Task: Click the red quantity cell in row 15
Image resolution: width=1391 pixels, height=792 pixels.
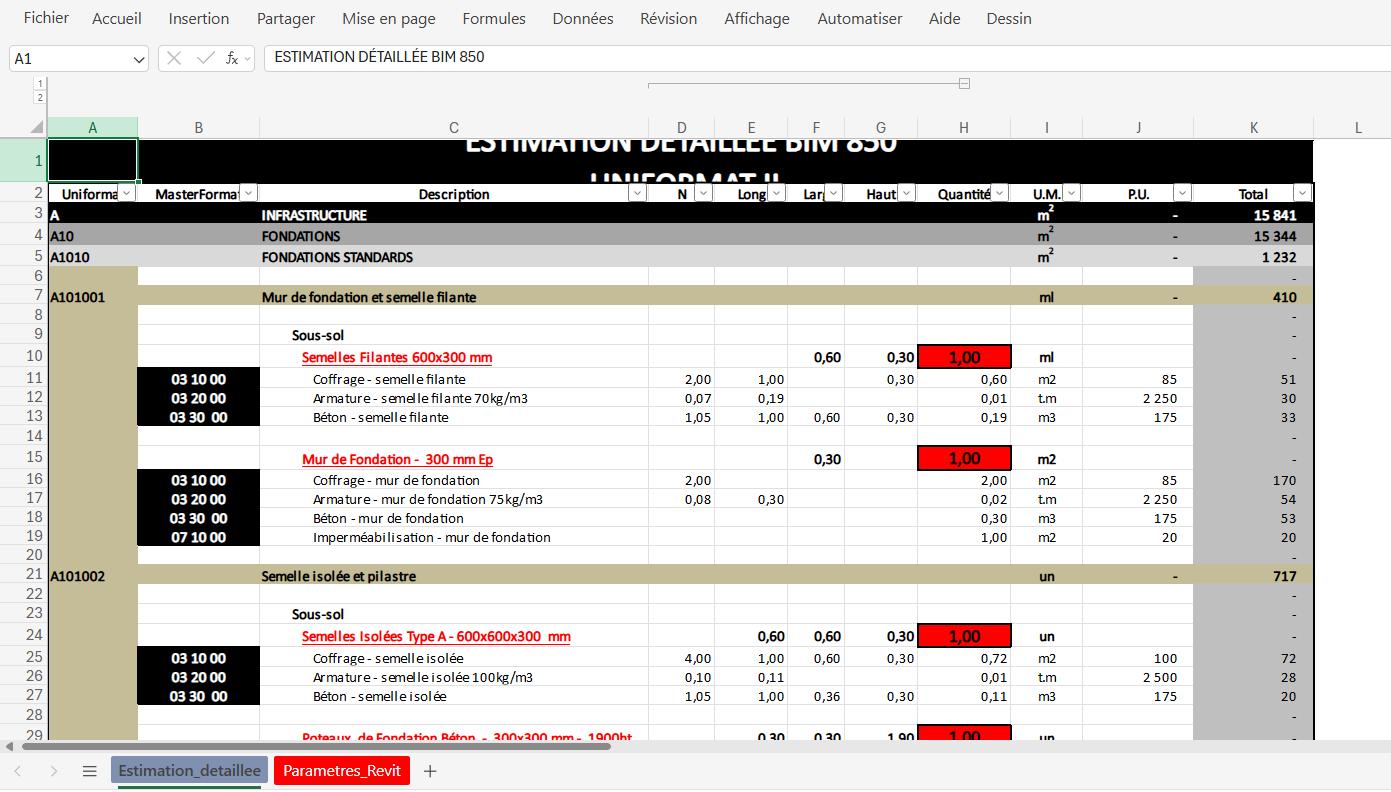Action: pyautogui.click(x=964, y=459)
